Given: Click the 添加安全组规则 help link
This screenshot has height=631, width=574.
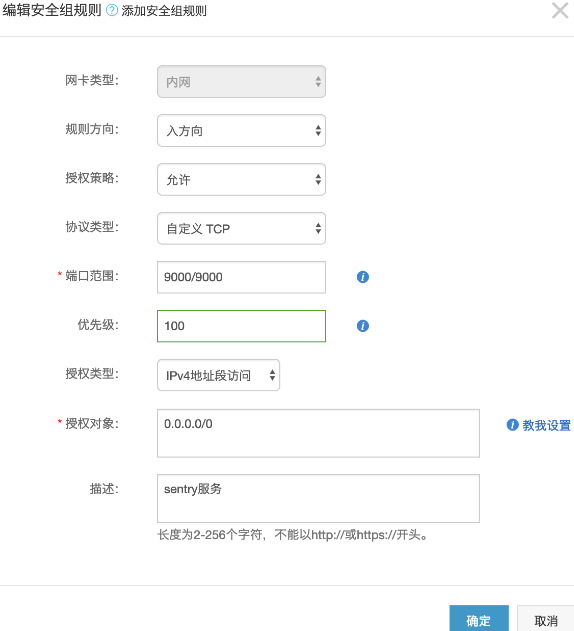Looking at the screenshot, I should 164,11.
